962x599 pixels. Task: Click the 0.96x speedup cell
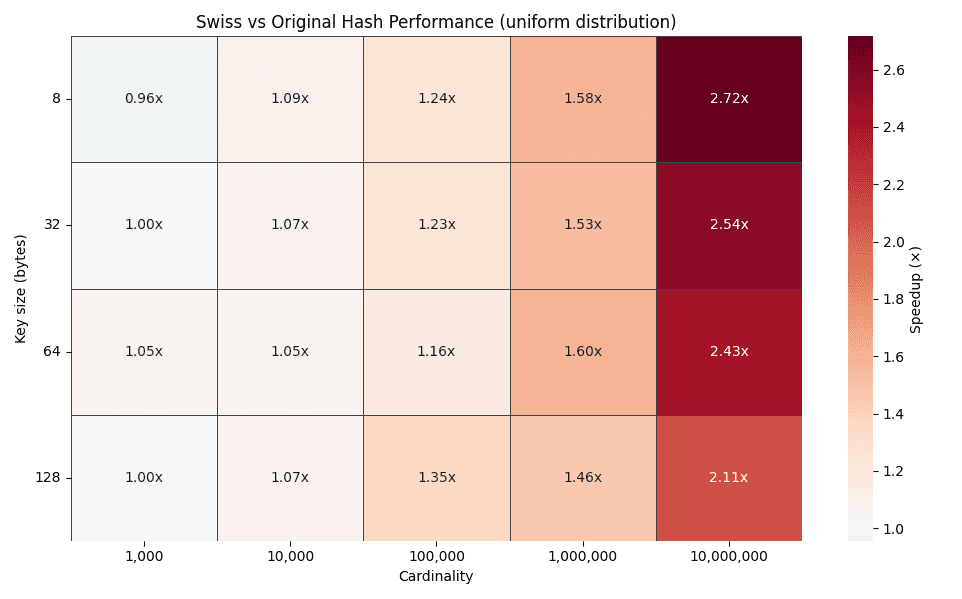click(x=144, y=99)
